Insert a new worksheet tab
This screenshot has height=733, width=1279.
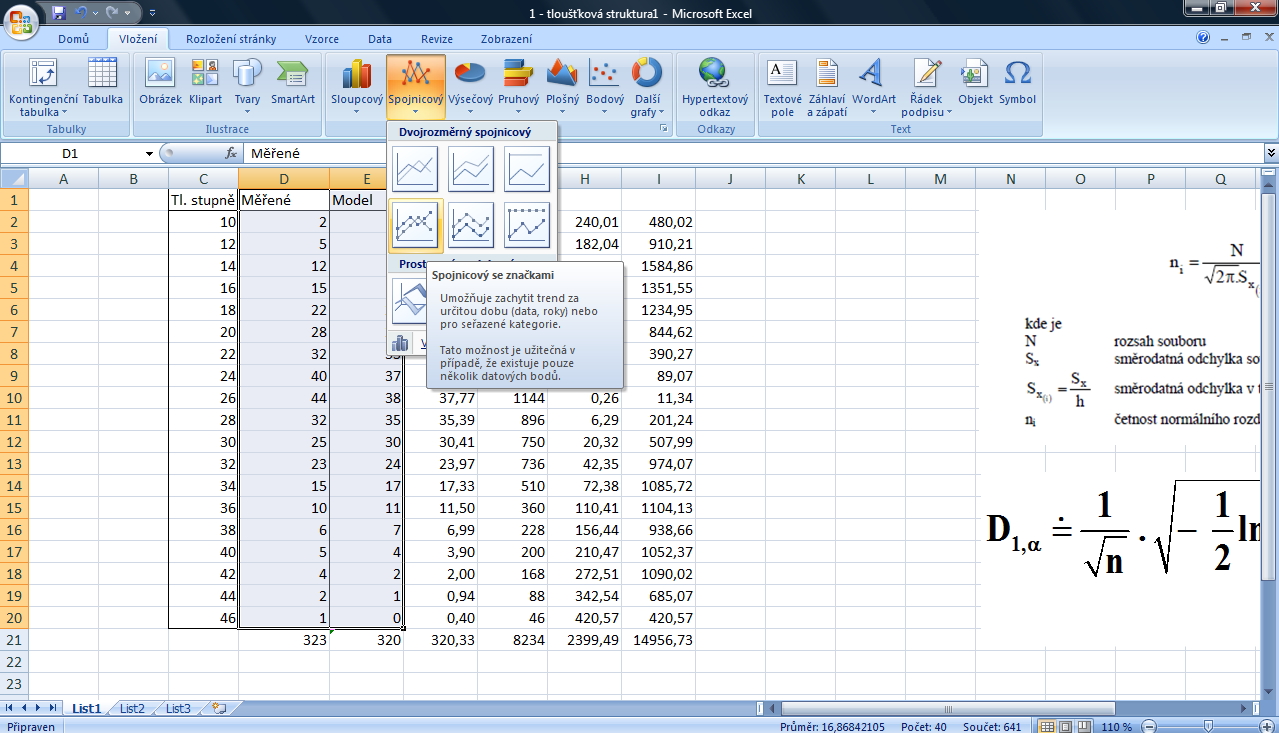click(219, 708)
